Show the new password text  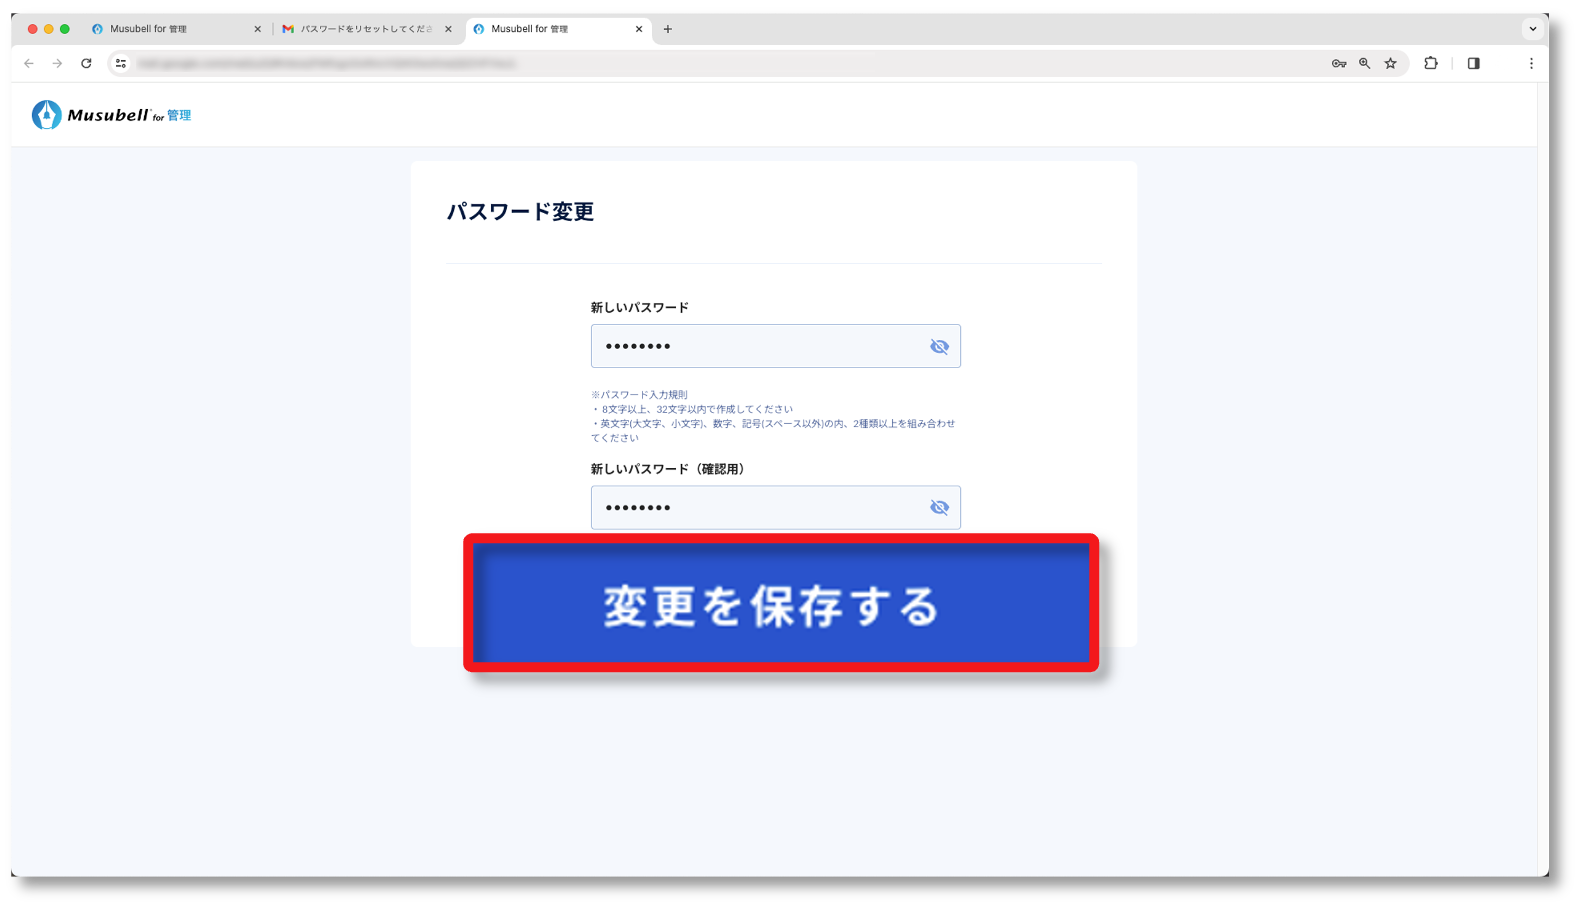tap(939, 347)
